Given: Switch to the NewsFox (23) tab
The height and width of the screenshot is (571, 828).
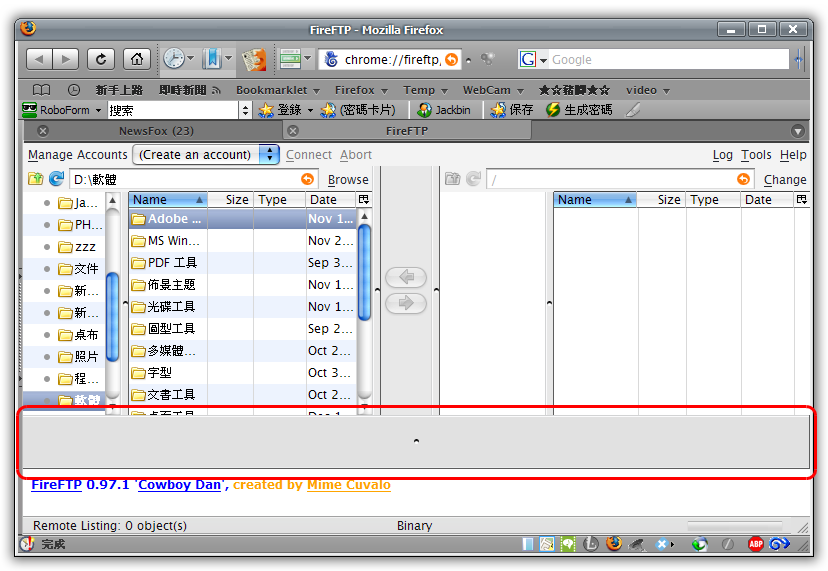Looking at the screenshot, I should click(x=156, y=131).
